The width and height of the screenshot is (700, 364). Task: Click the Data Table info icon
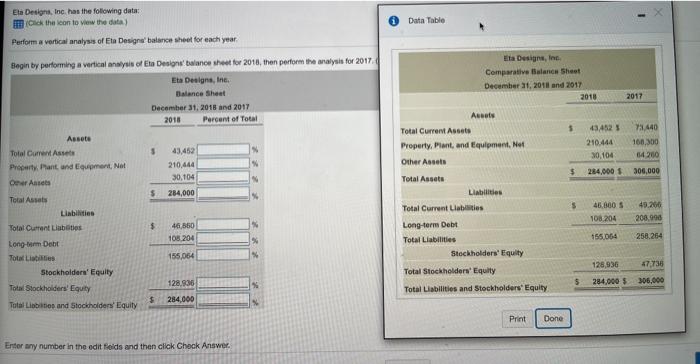tap(393, 21)
